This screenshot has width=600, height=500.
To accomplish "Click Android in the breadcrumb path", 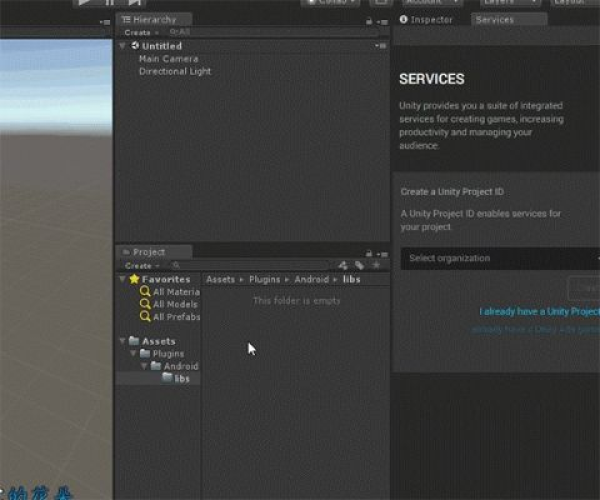I will pos(311,279).
